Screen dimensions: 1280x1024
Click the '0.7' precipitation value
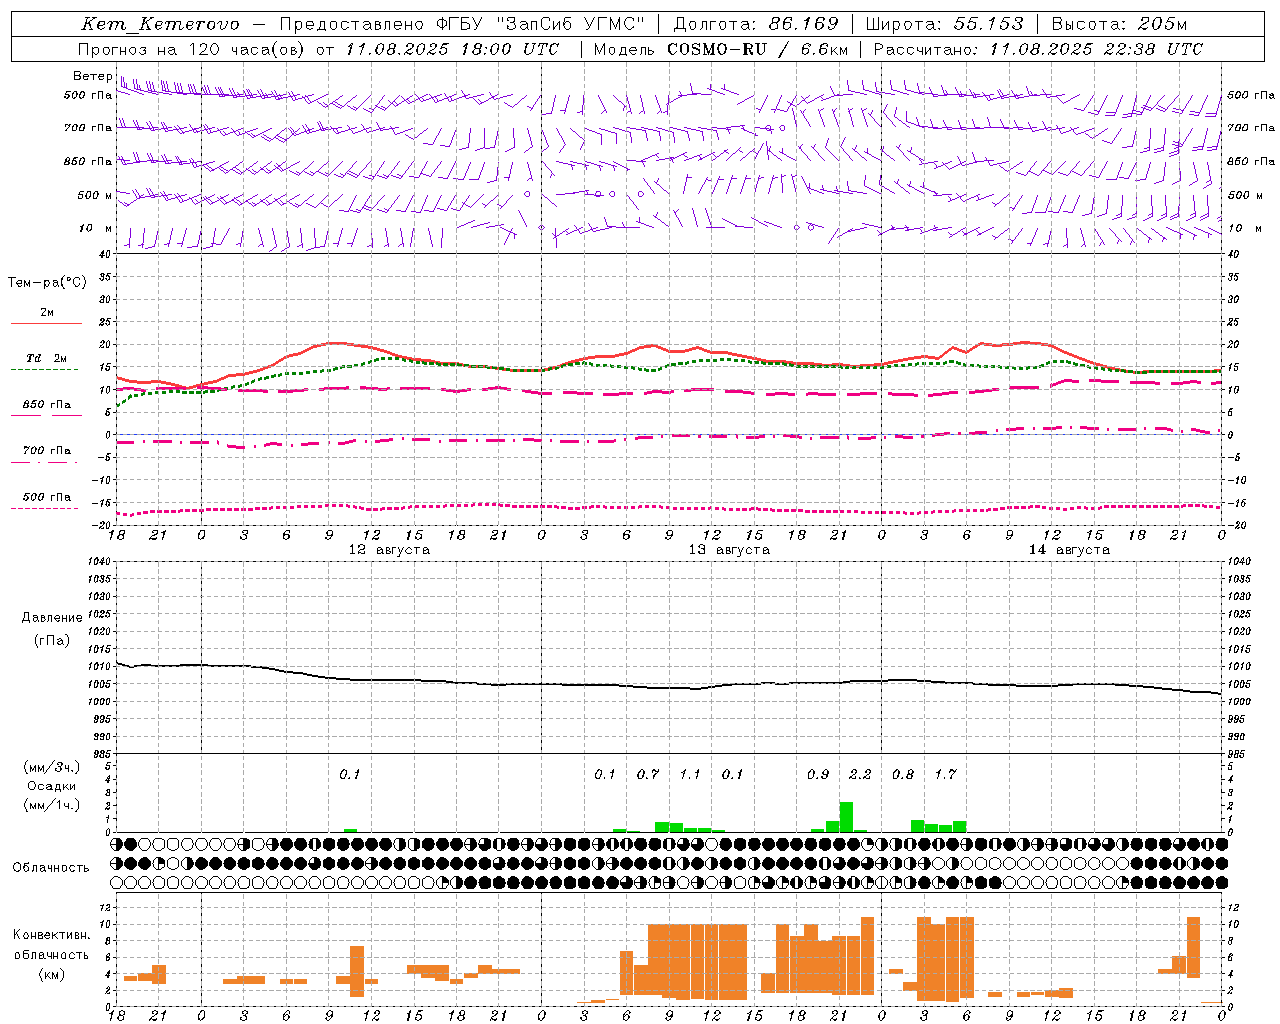coord(648,774)
